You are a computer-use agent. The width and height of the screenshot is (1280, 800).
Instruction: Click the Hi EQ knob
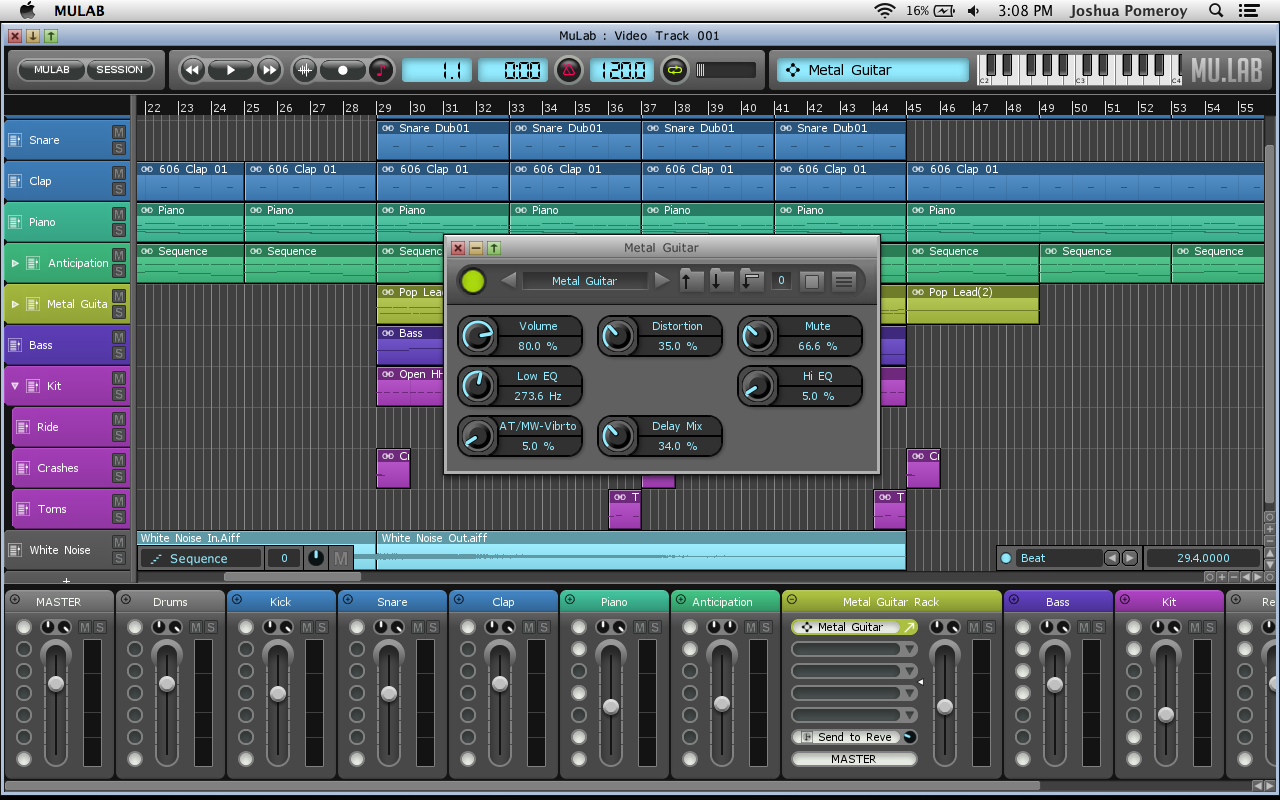pyautogui.click(x=758, y=386)
